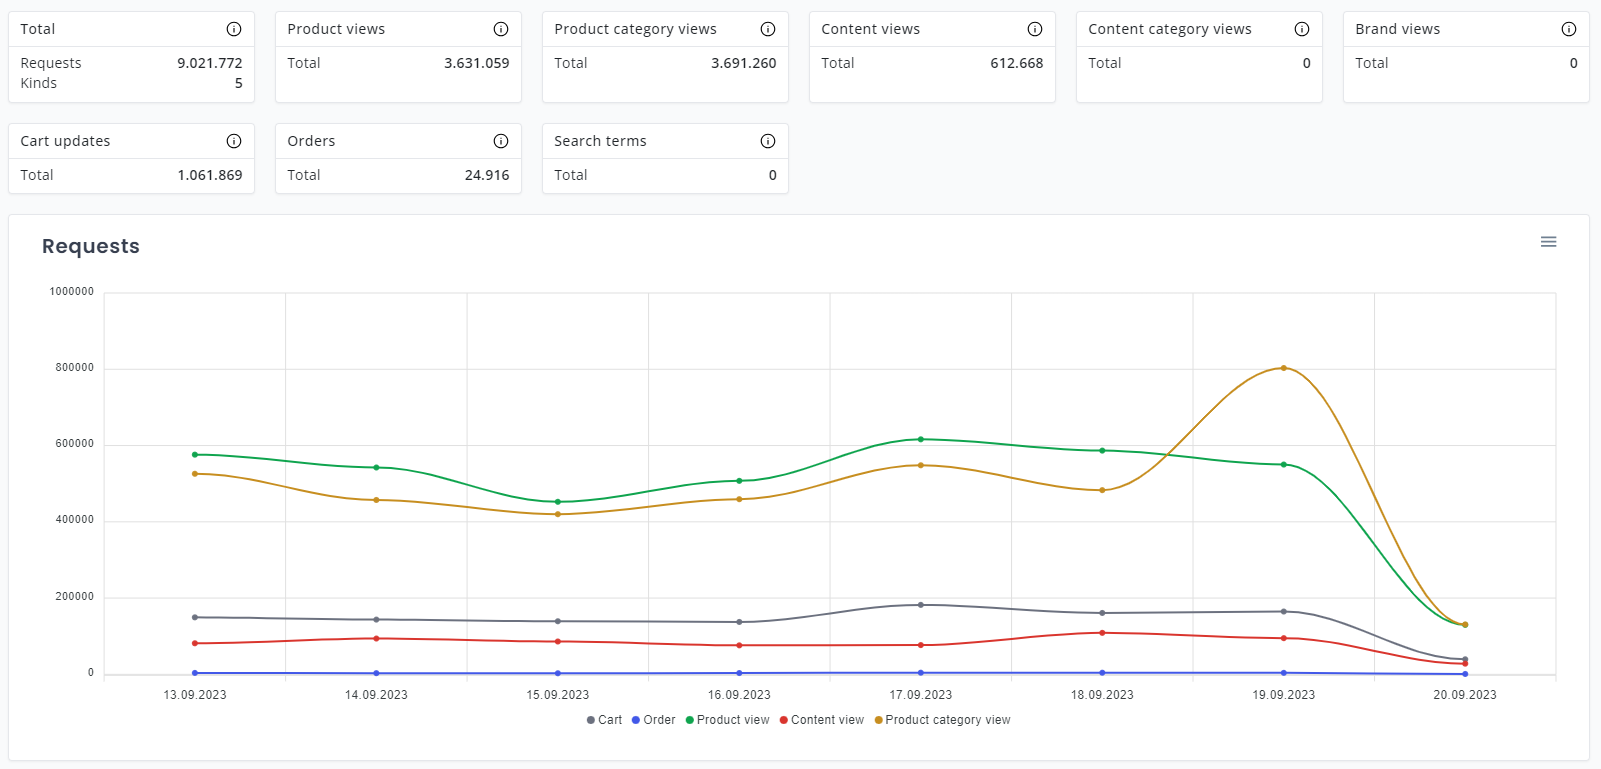
Task: Click Content category views info icon
Action: (x=1302, y=29)
